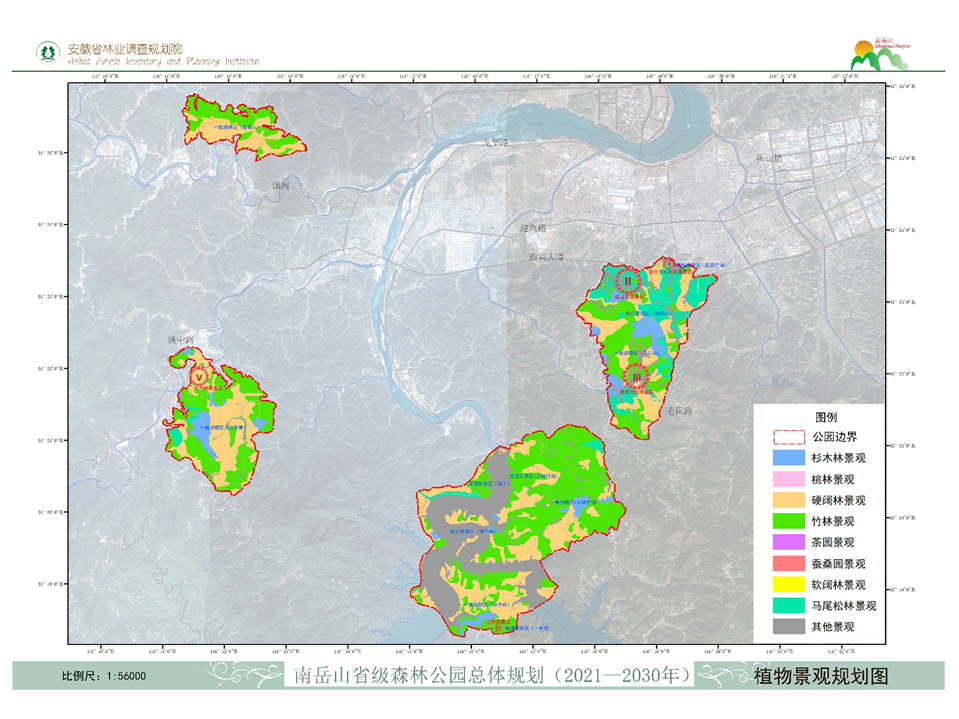Pick the 硬阔林景观 orange legend swatch
Viewport: 959px width, 719px height.
click(789, 500)
